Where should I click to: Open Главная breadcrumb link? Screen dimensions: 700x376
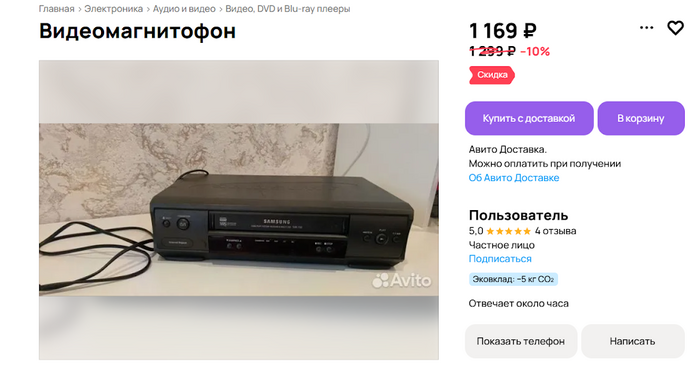56,9
